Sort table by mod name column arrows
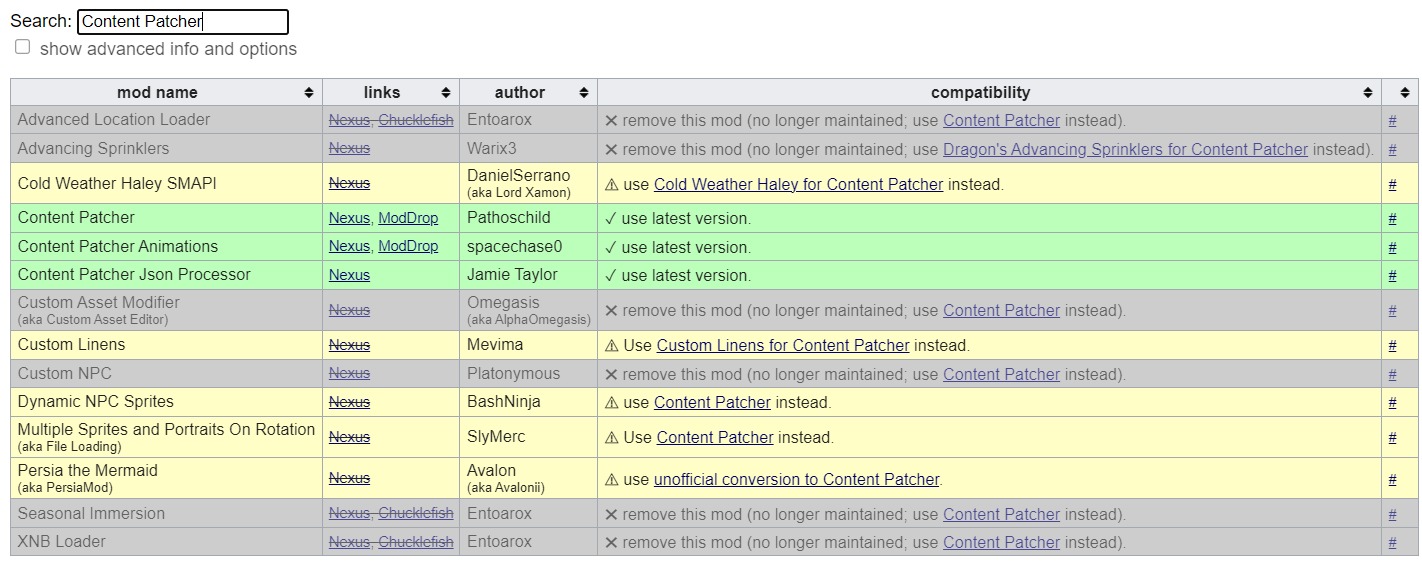The image size is (1422, 561). (x=310, y=93)
